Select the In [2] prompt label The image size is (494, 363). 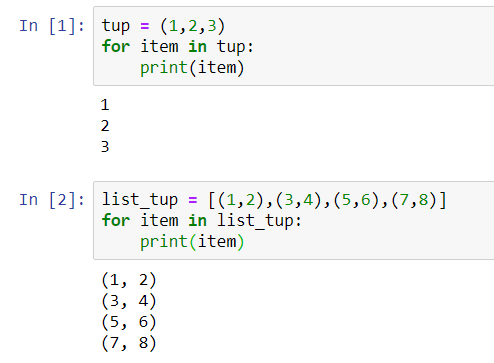point(52,200)
